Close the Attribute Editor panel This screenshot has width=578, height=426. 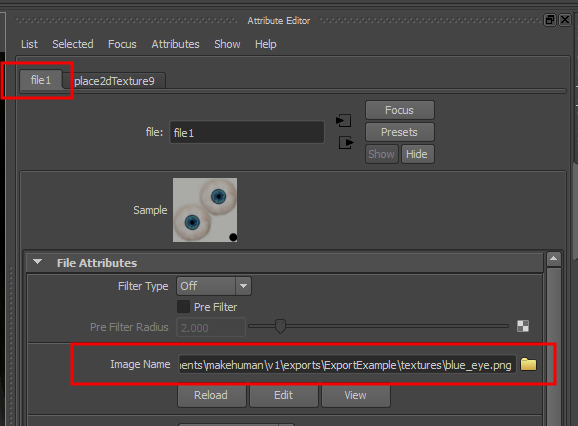pyautogui.click(x=565, y=20)
